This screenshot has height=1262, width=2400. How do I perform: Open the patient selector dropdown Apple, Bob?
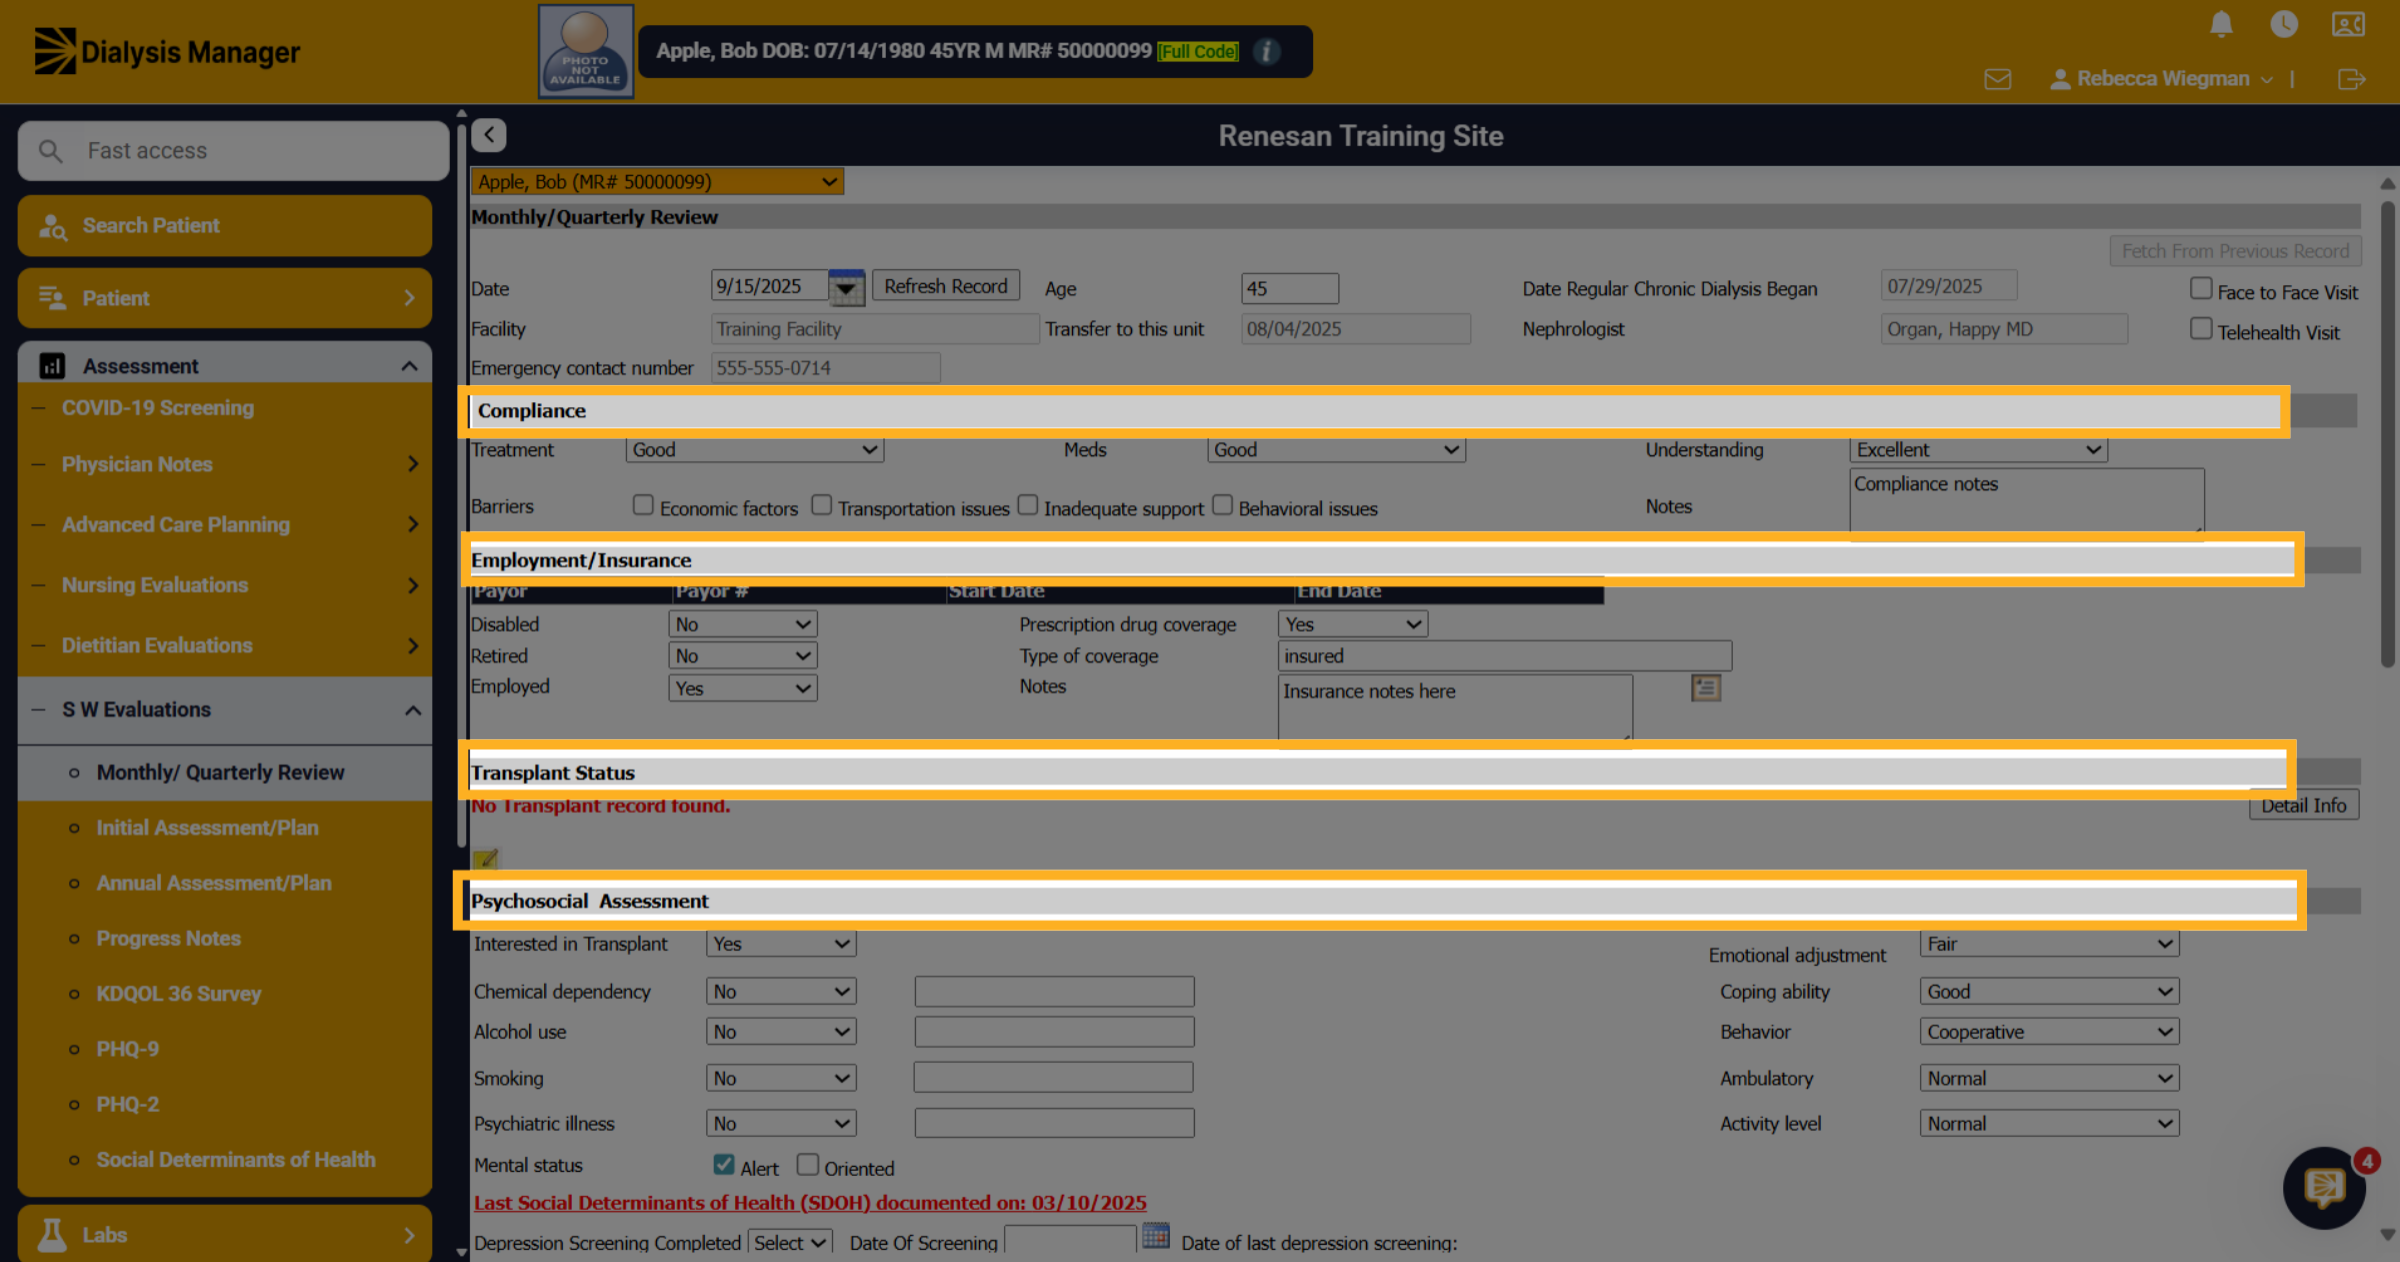(x=657, y=182)
